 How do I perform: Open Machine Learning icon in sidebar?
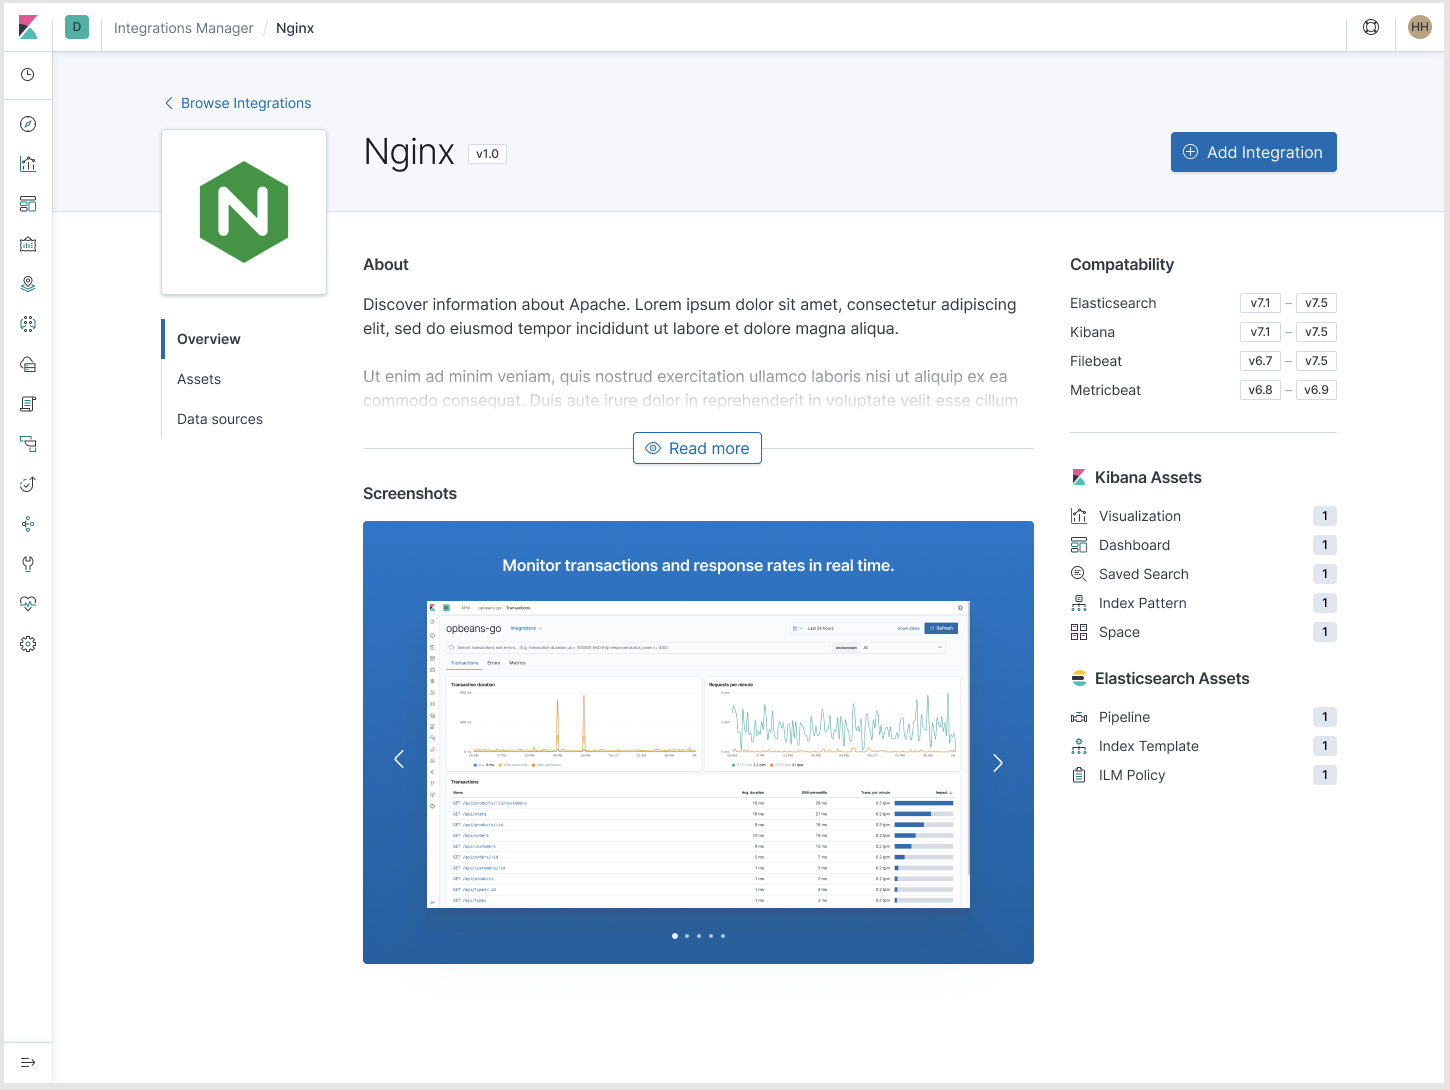pos(28,324)
